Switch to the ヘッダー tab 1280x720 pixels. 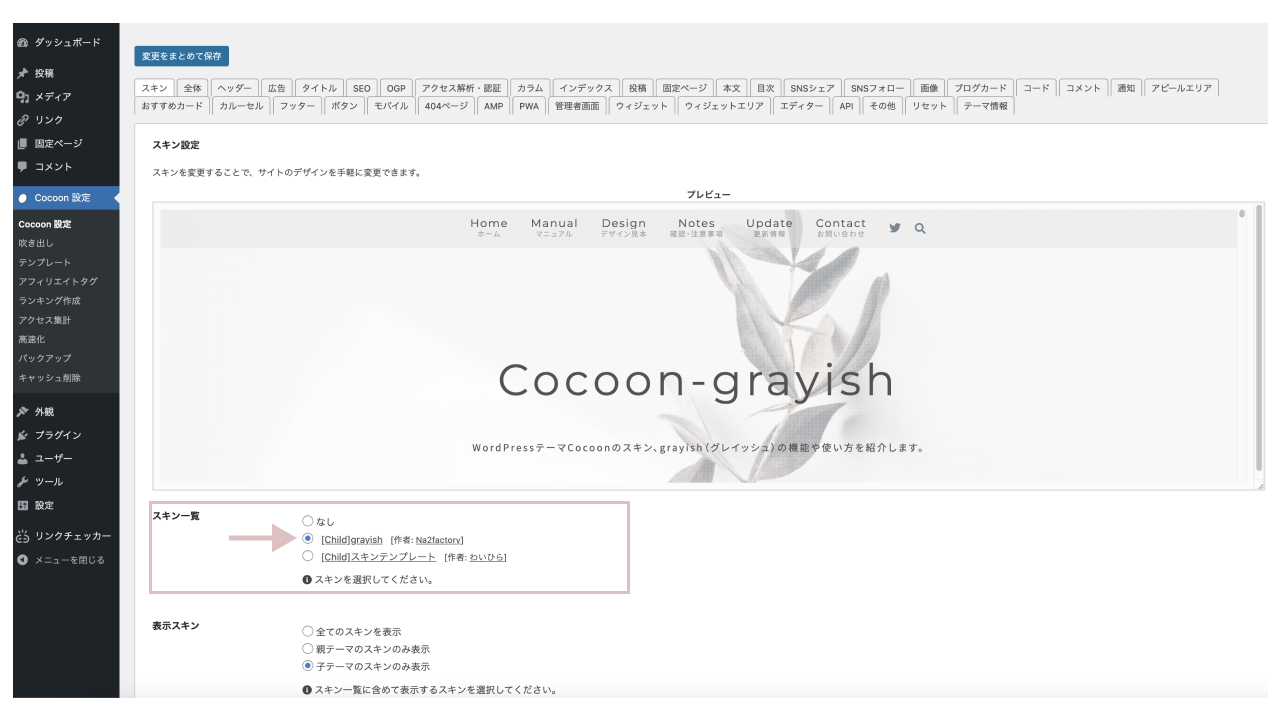pyautogui.click(x=235, y=88)
